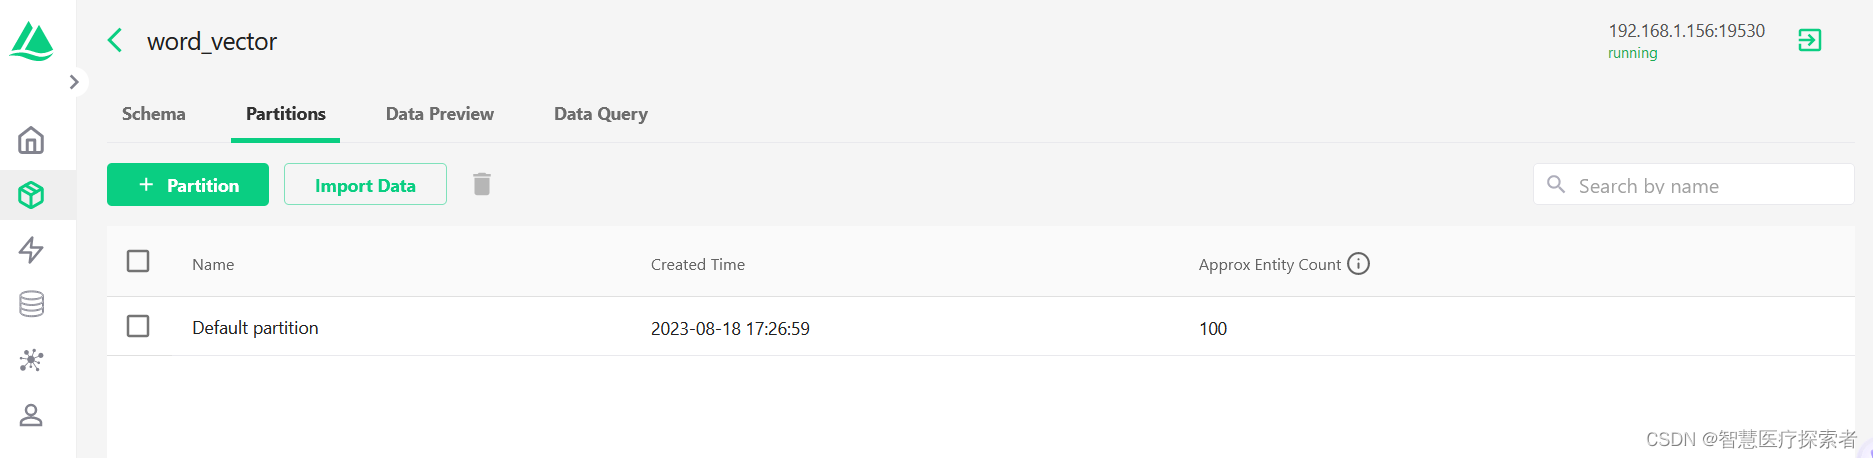This screenshot has width=1873, height=458.
Task: Click the green Partition button
Action: 188,185
